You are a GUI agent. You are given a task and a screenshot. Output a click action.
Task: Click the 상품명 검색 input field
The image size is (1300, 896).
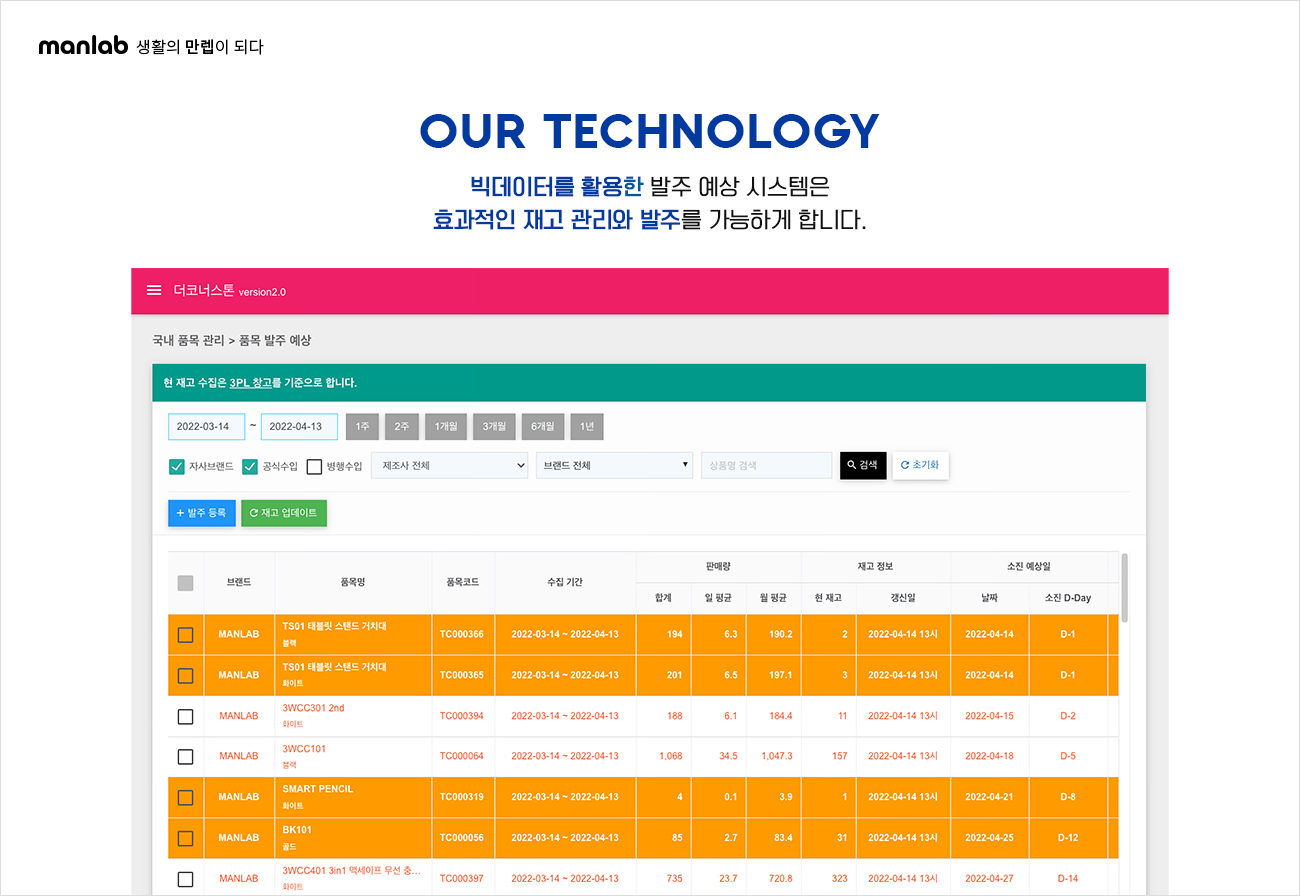pos(766,466)
